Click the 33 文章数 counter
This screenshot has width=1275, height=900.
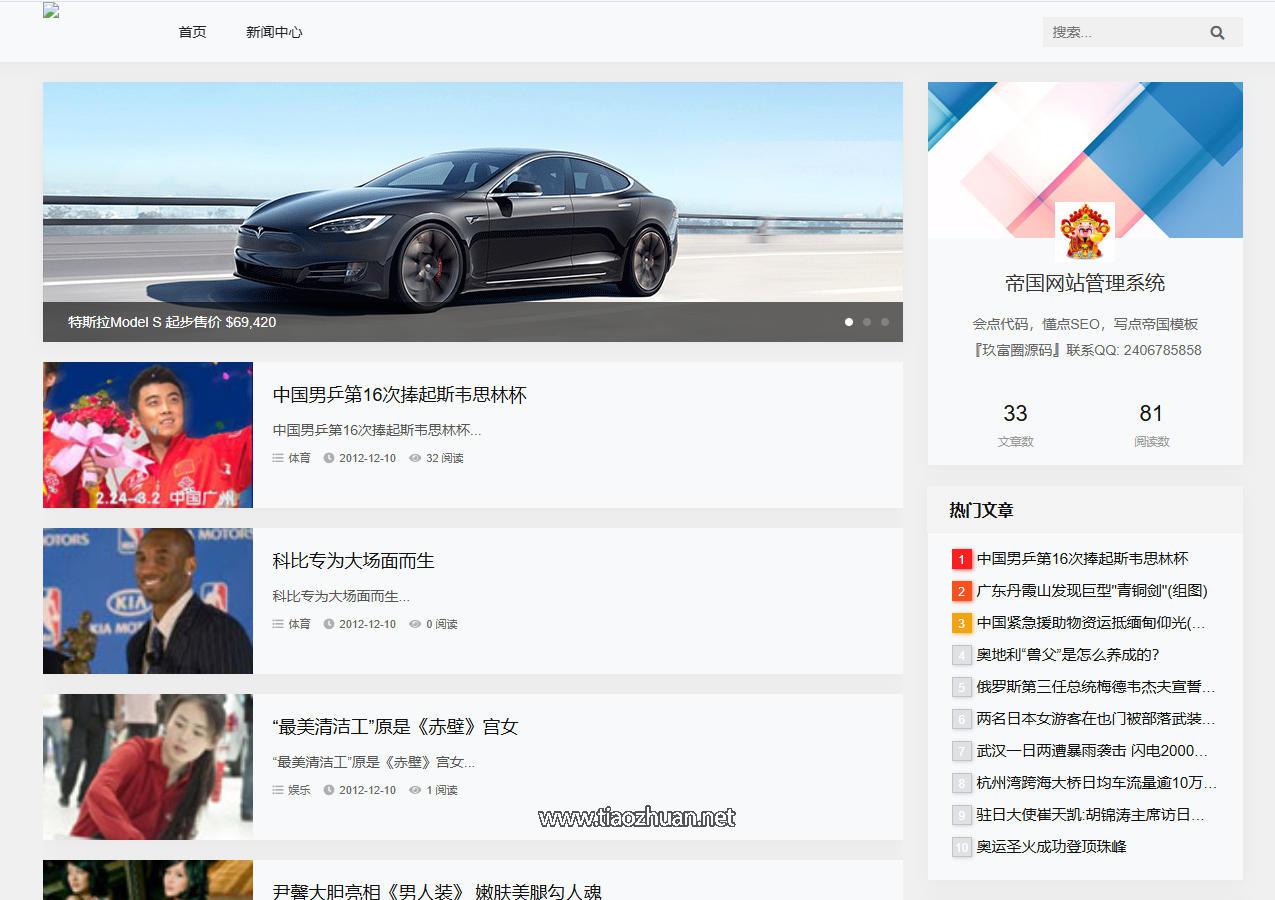1015,424
